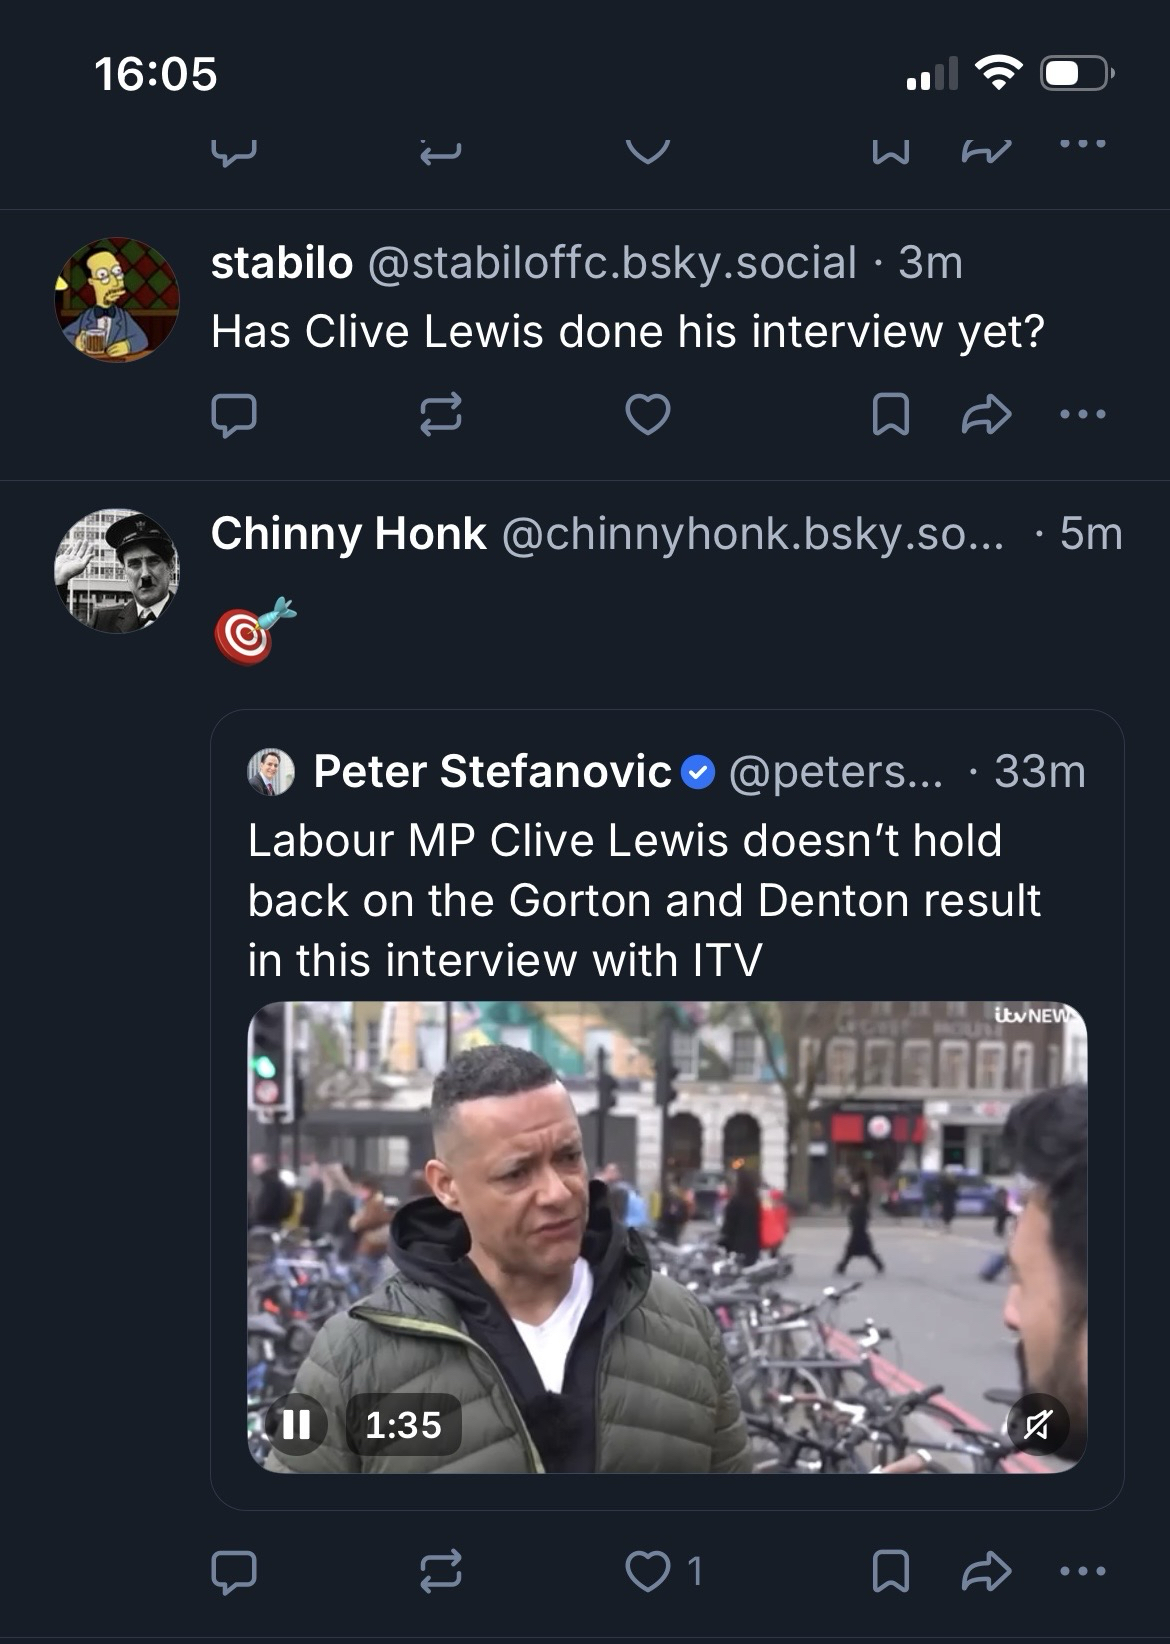
Task: Unmute the Clive Lewis video
Action: (1038, 1424)
